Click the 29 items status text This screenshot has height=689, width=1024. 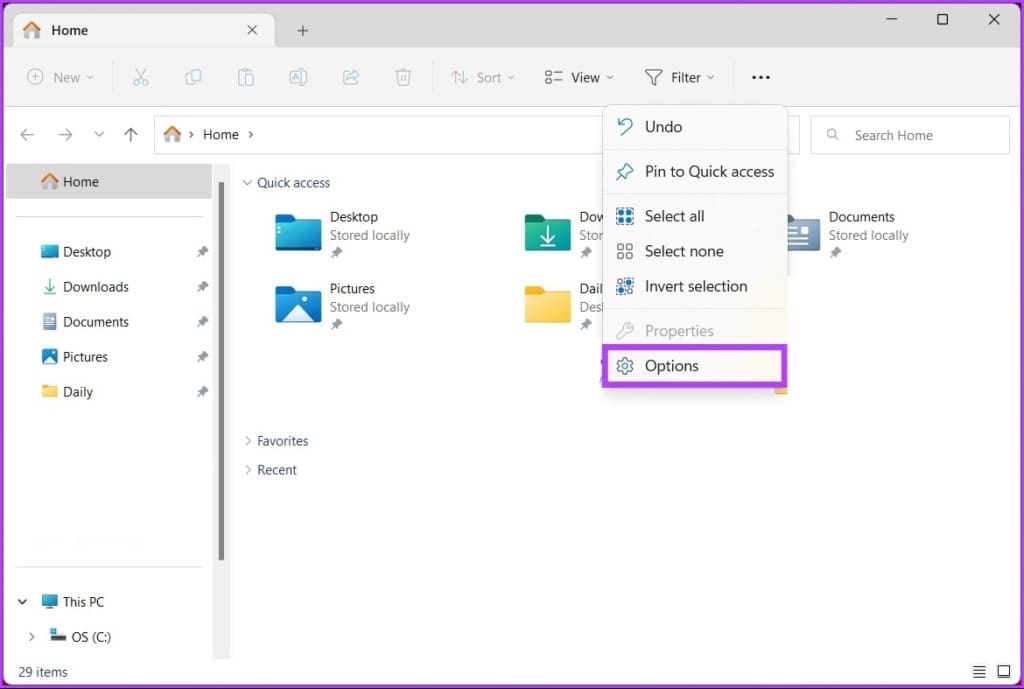coord(43,671)
